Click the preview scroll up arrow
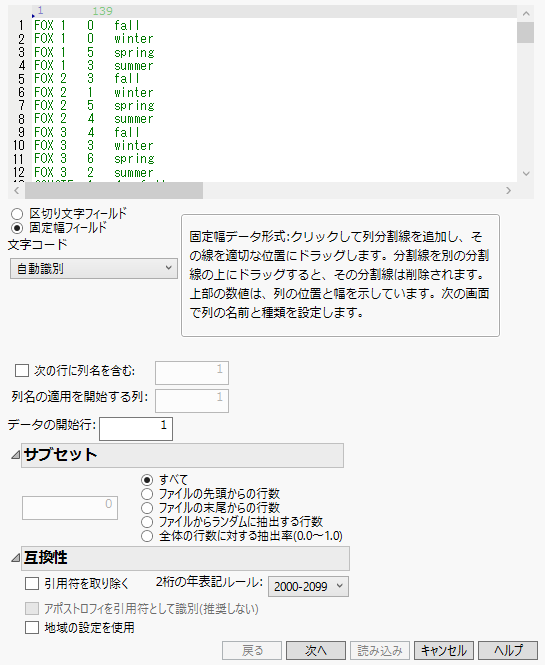 click(x=526, y=14)
